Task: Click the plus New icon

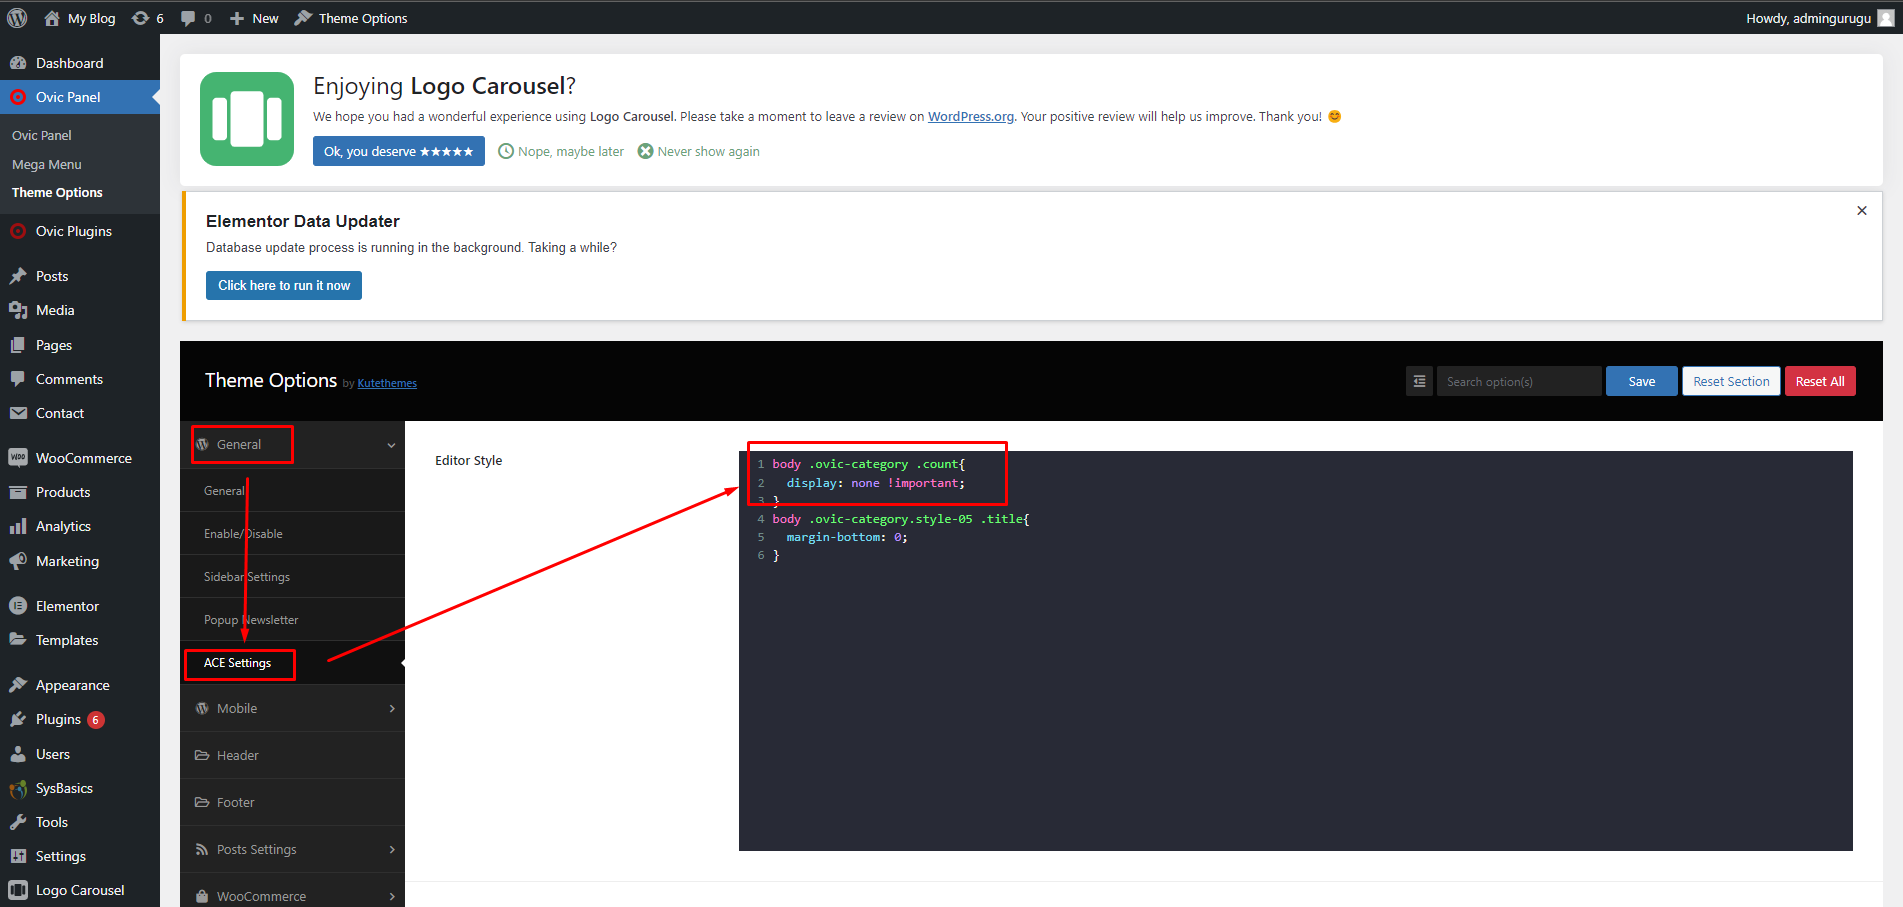Action: (x=237, y=18)
